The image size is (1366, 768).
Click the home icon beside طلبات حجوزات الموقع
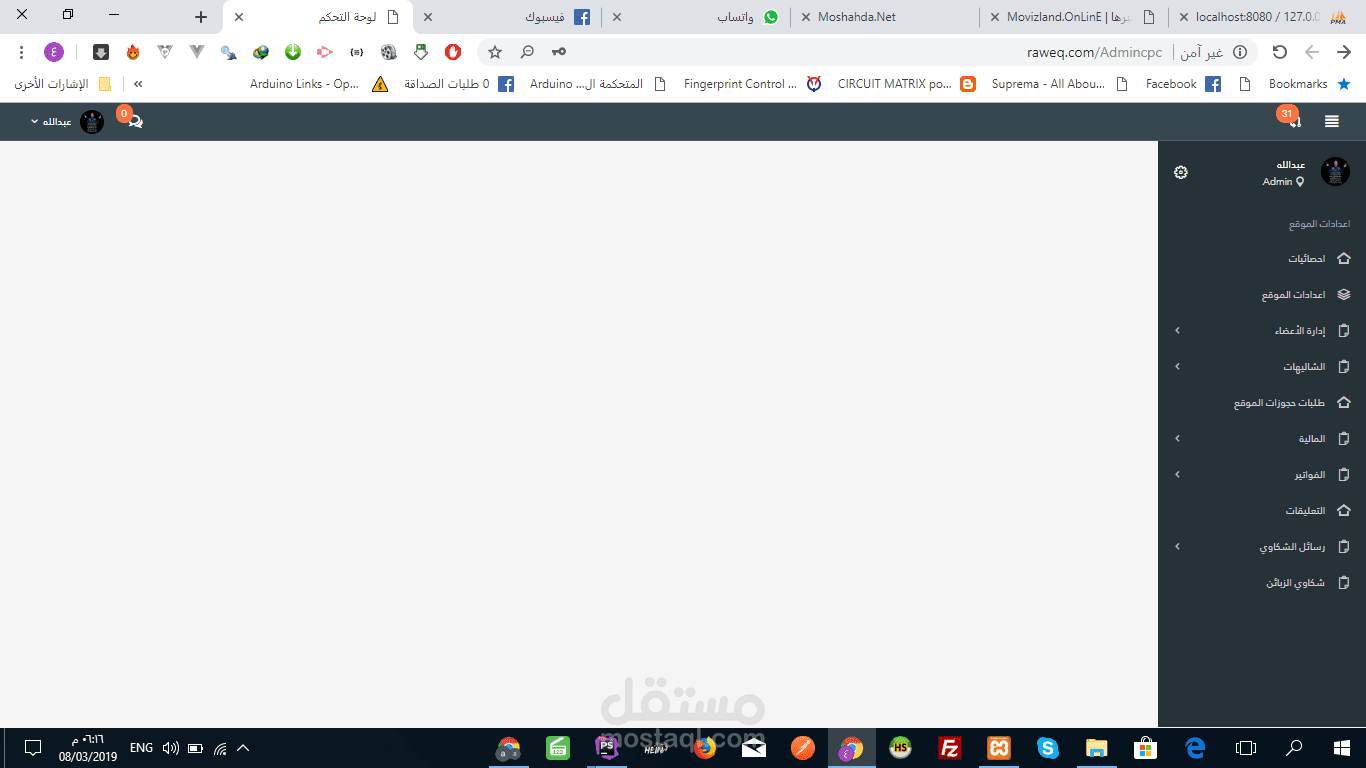coord(1343,403)
